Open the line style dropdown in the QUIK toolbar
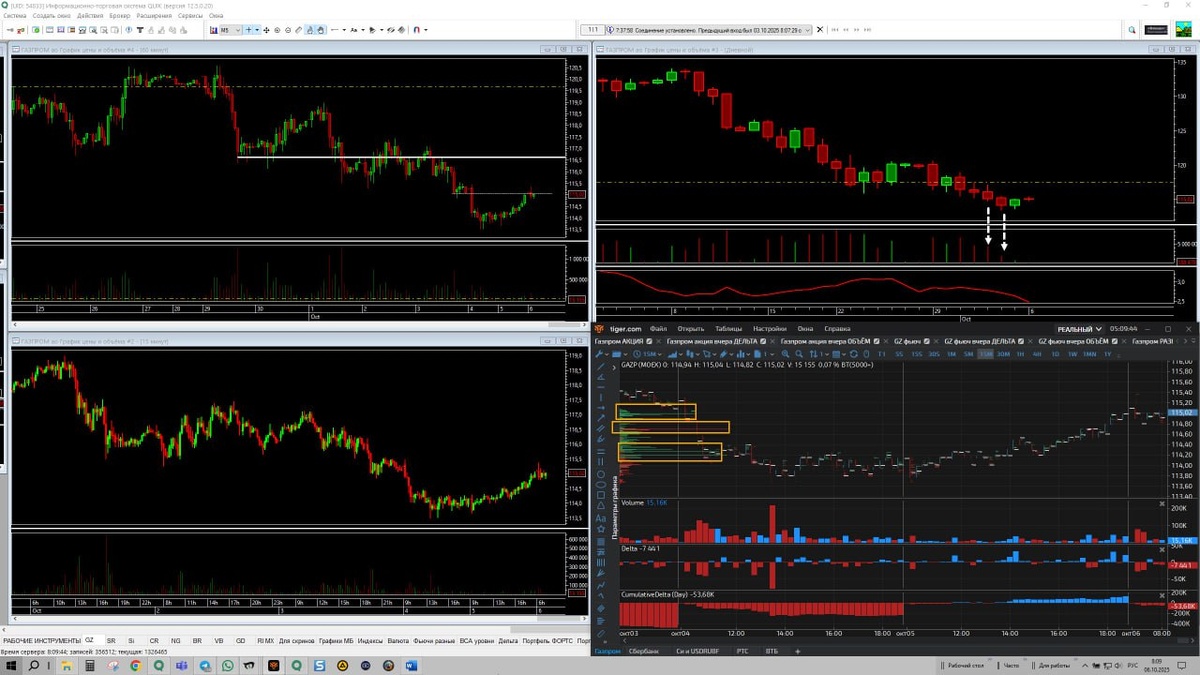1200x675 pixels. tap(344, 30)
